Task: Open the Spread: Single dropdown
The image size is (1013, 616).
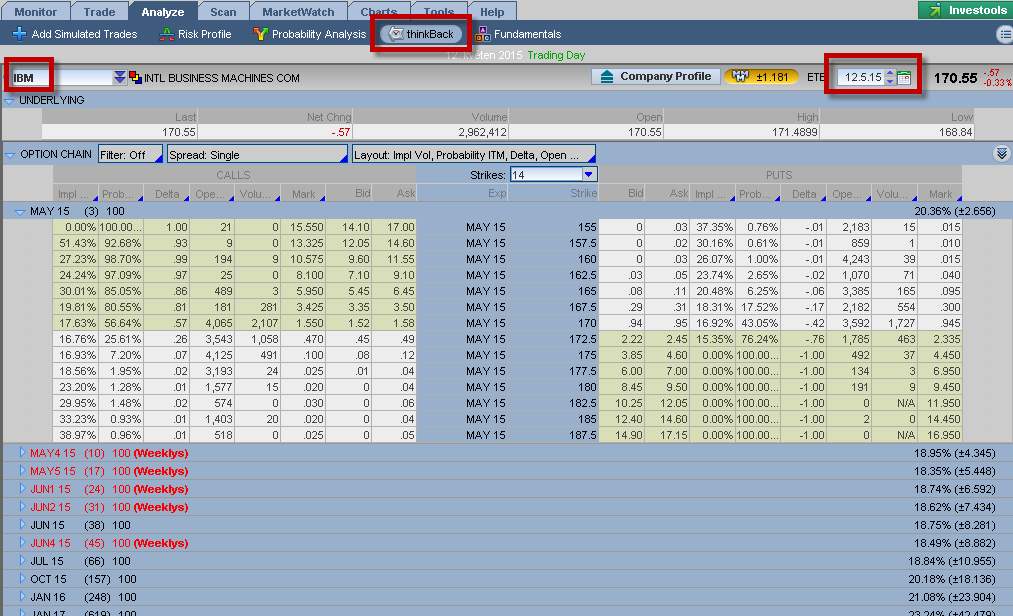Action: [256, 155]
